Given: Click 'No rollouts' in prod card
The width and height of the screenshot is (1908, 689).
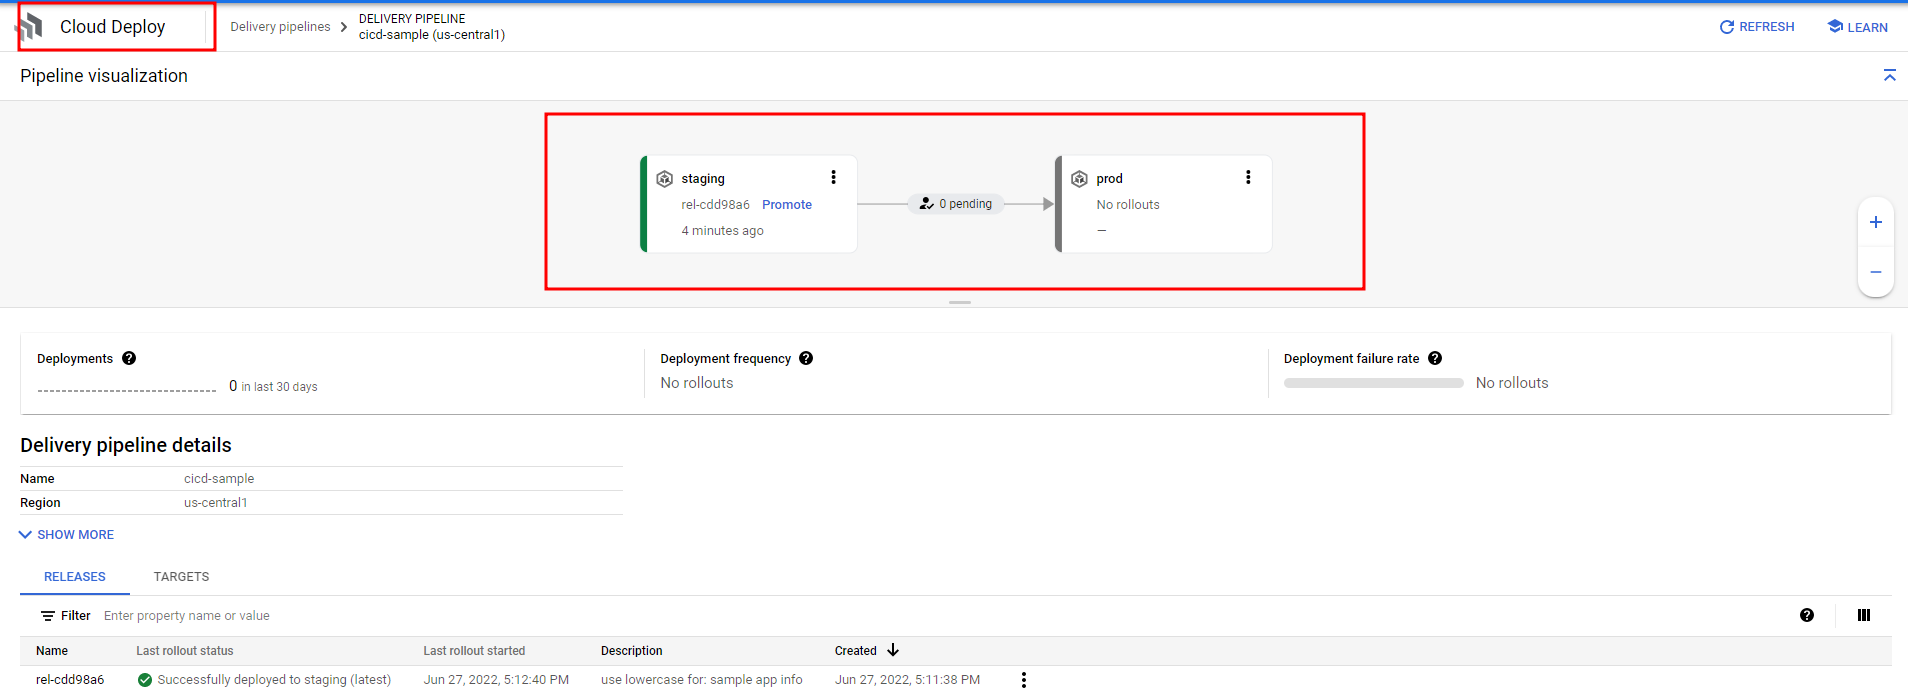Looking at the screenshot, I should (x=1128, y=204).
